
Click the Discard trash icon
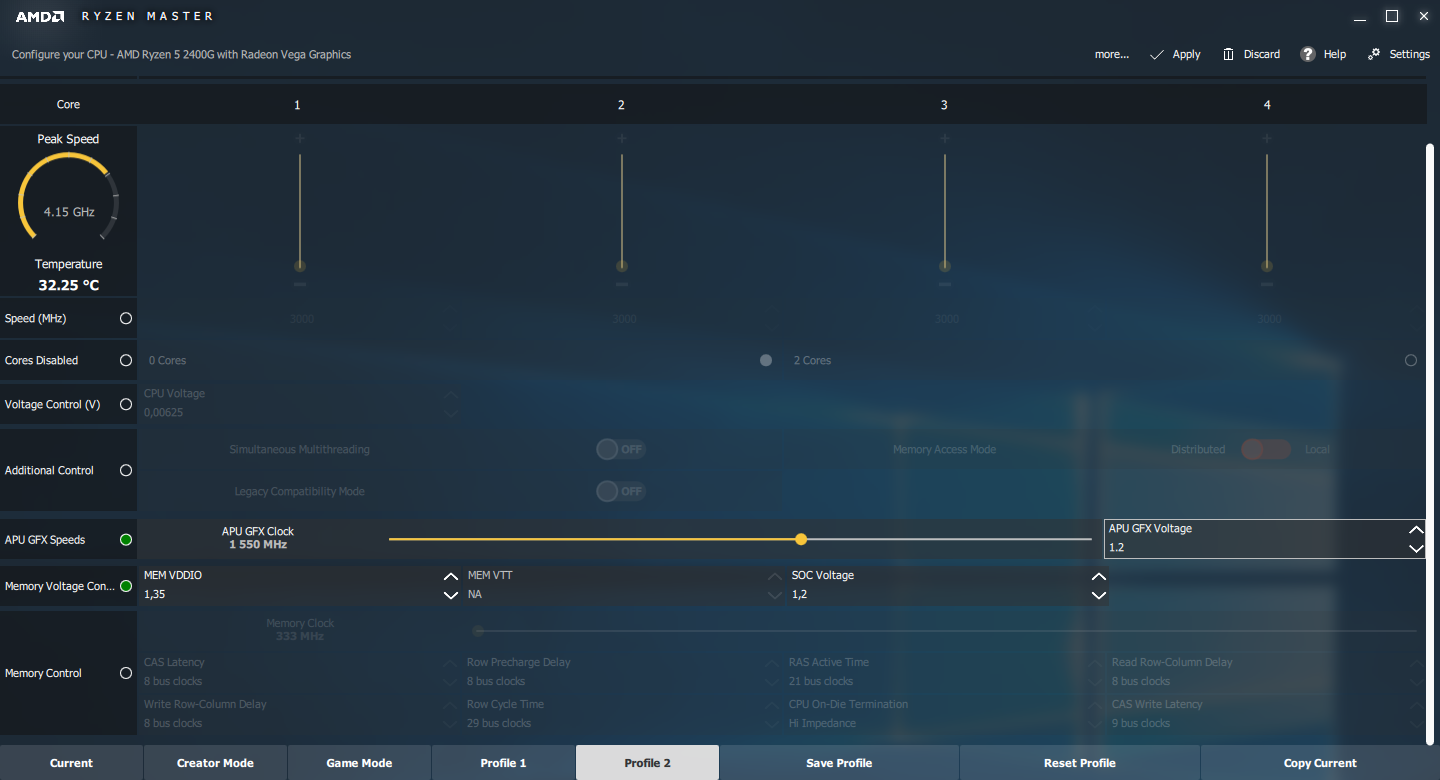point(1228,54)
